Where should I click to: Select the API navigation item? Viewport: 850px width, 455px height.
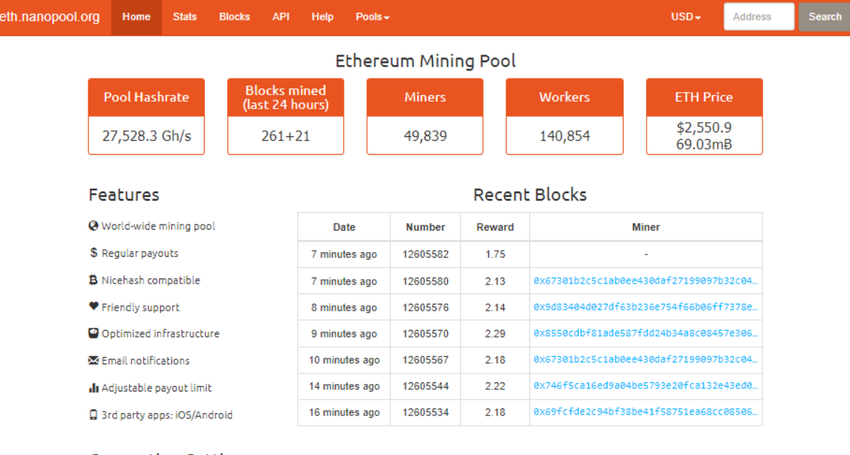pyautogui.click(x=281, y=17)
